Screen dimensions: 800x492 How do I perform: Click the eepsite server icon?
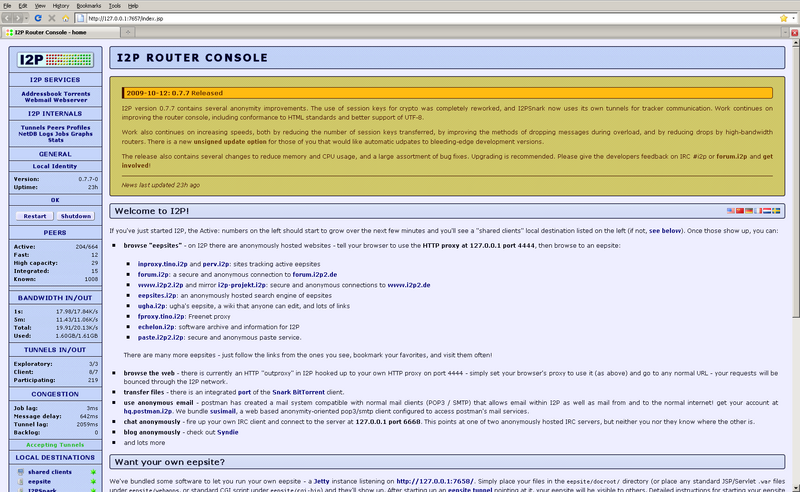click(x=20, y=481)
